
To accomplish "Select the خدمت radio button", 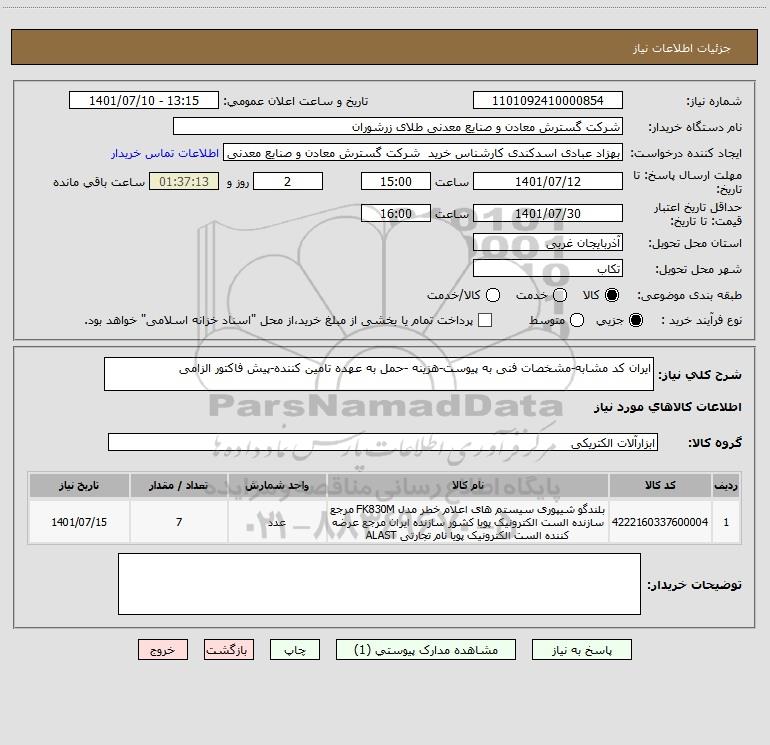I will (x=560, y=295).
